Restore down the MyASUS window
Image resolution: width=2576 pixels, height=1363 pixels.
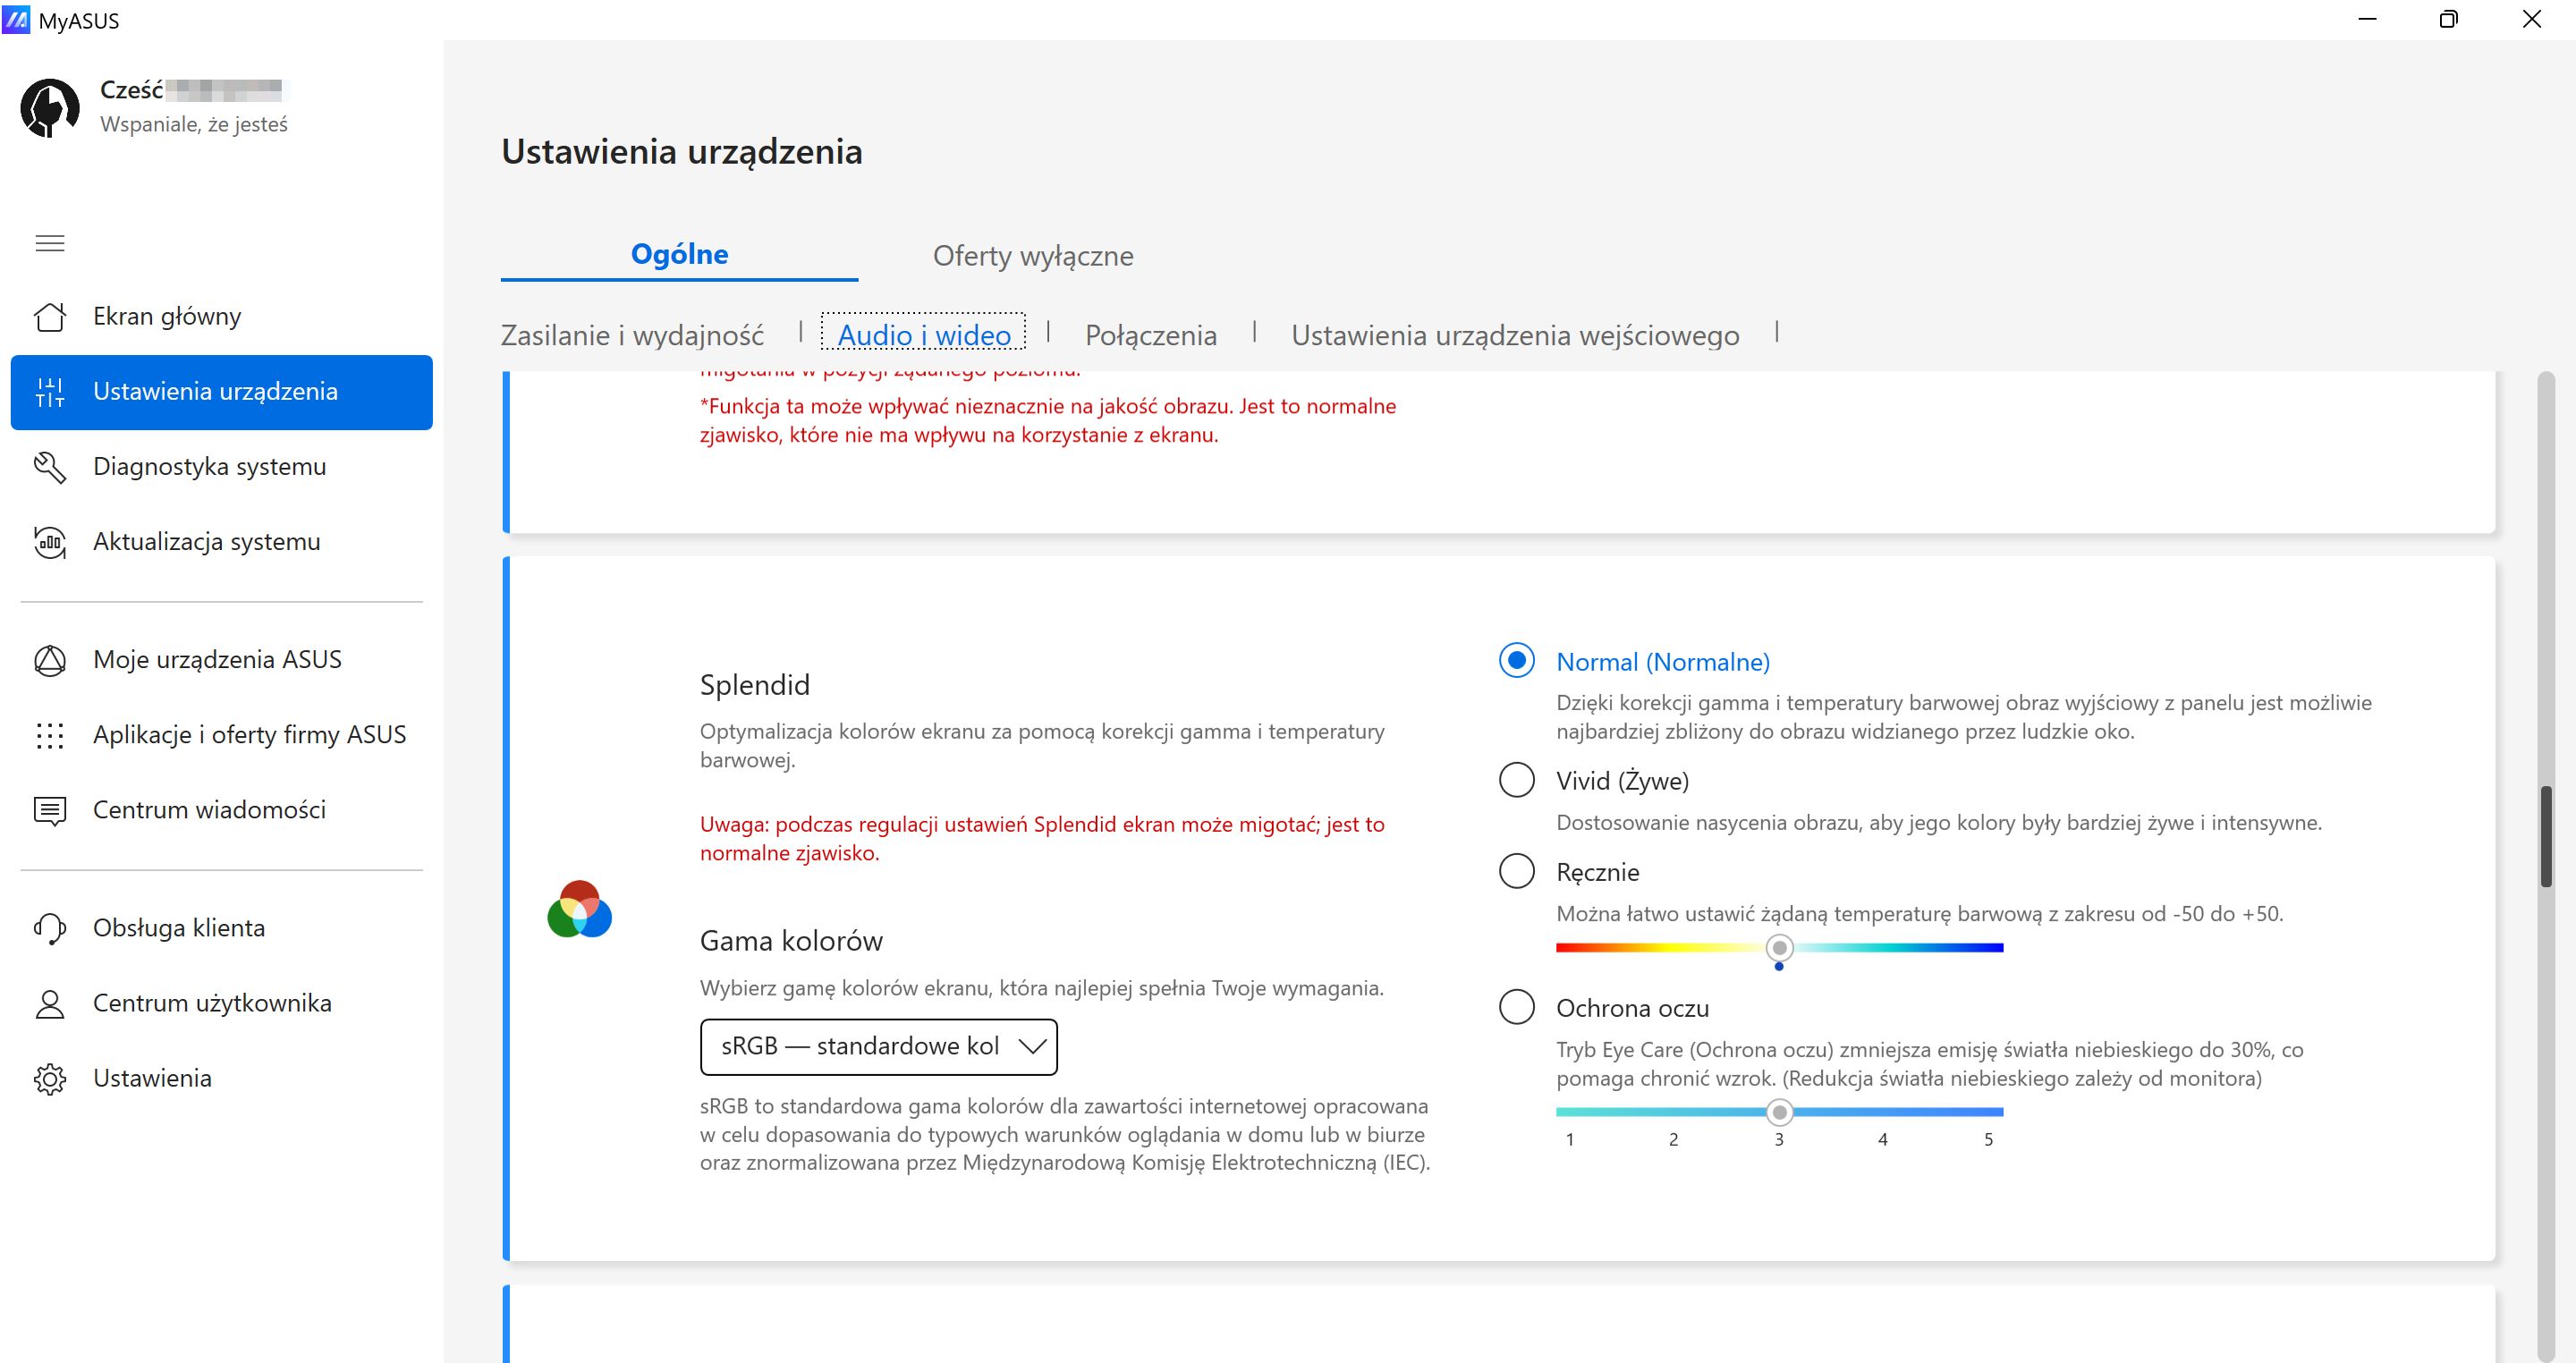click(2449, 20)
